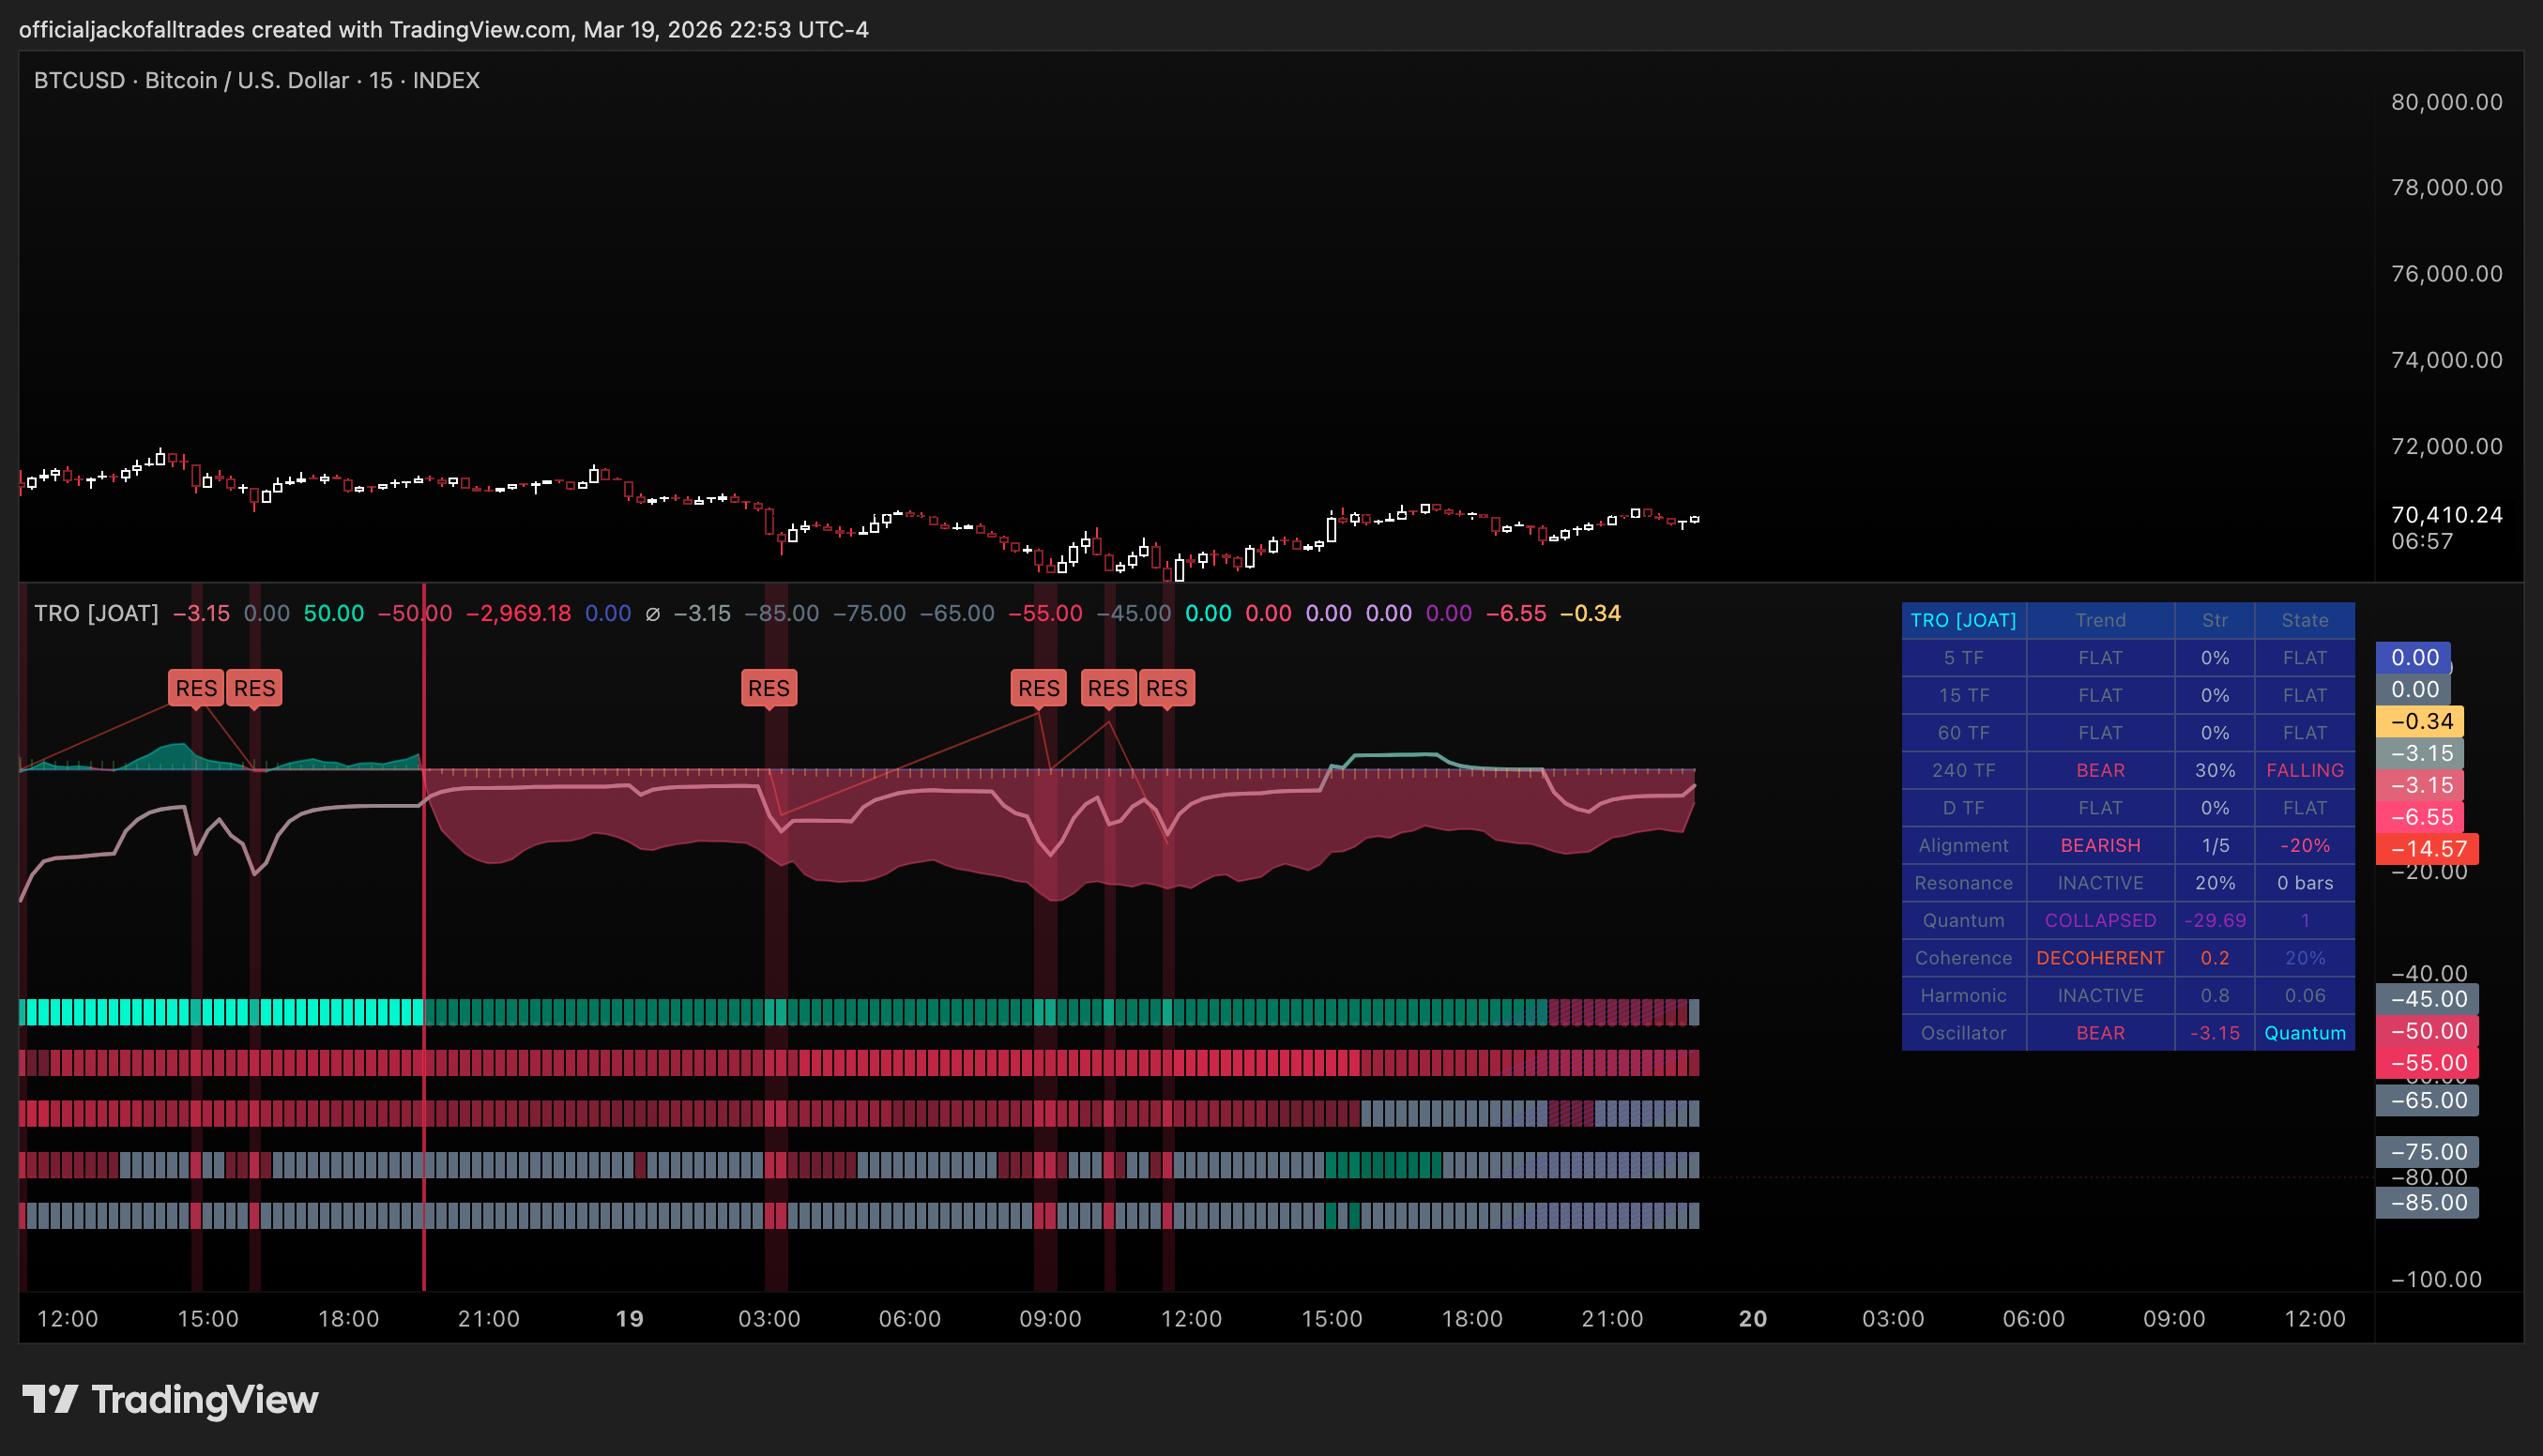Click the -20% alignment state value
The image size is (2543, 1456).
pos(2304,845)
